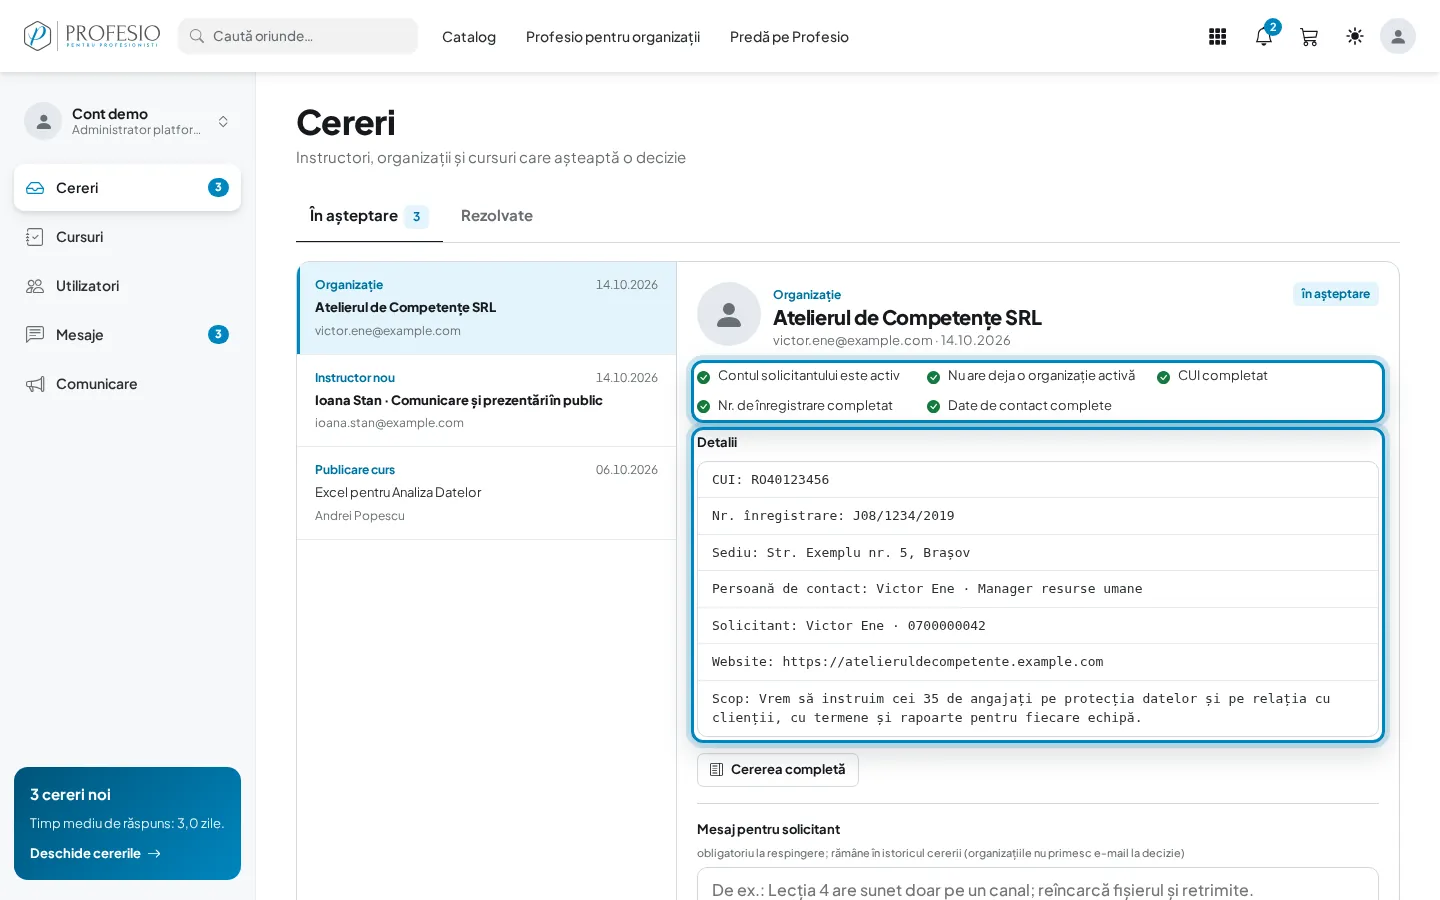Switch to the 'În așteptare' tab

(x=369, y=216)
